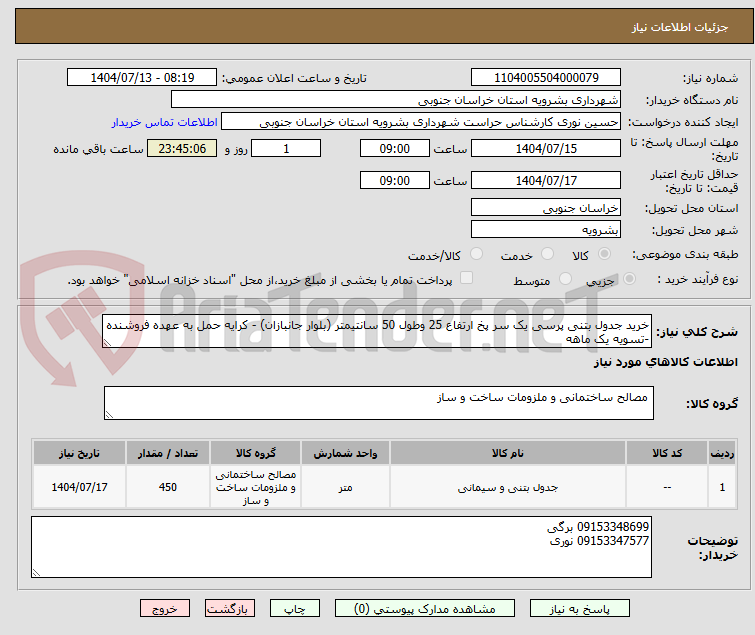Screen dimensions: 755x635
Task: Click the شماره نیاز field 1104005504000079
Action: point(546,78)
